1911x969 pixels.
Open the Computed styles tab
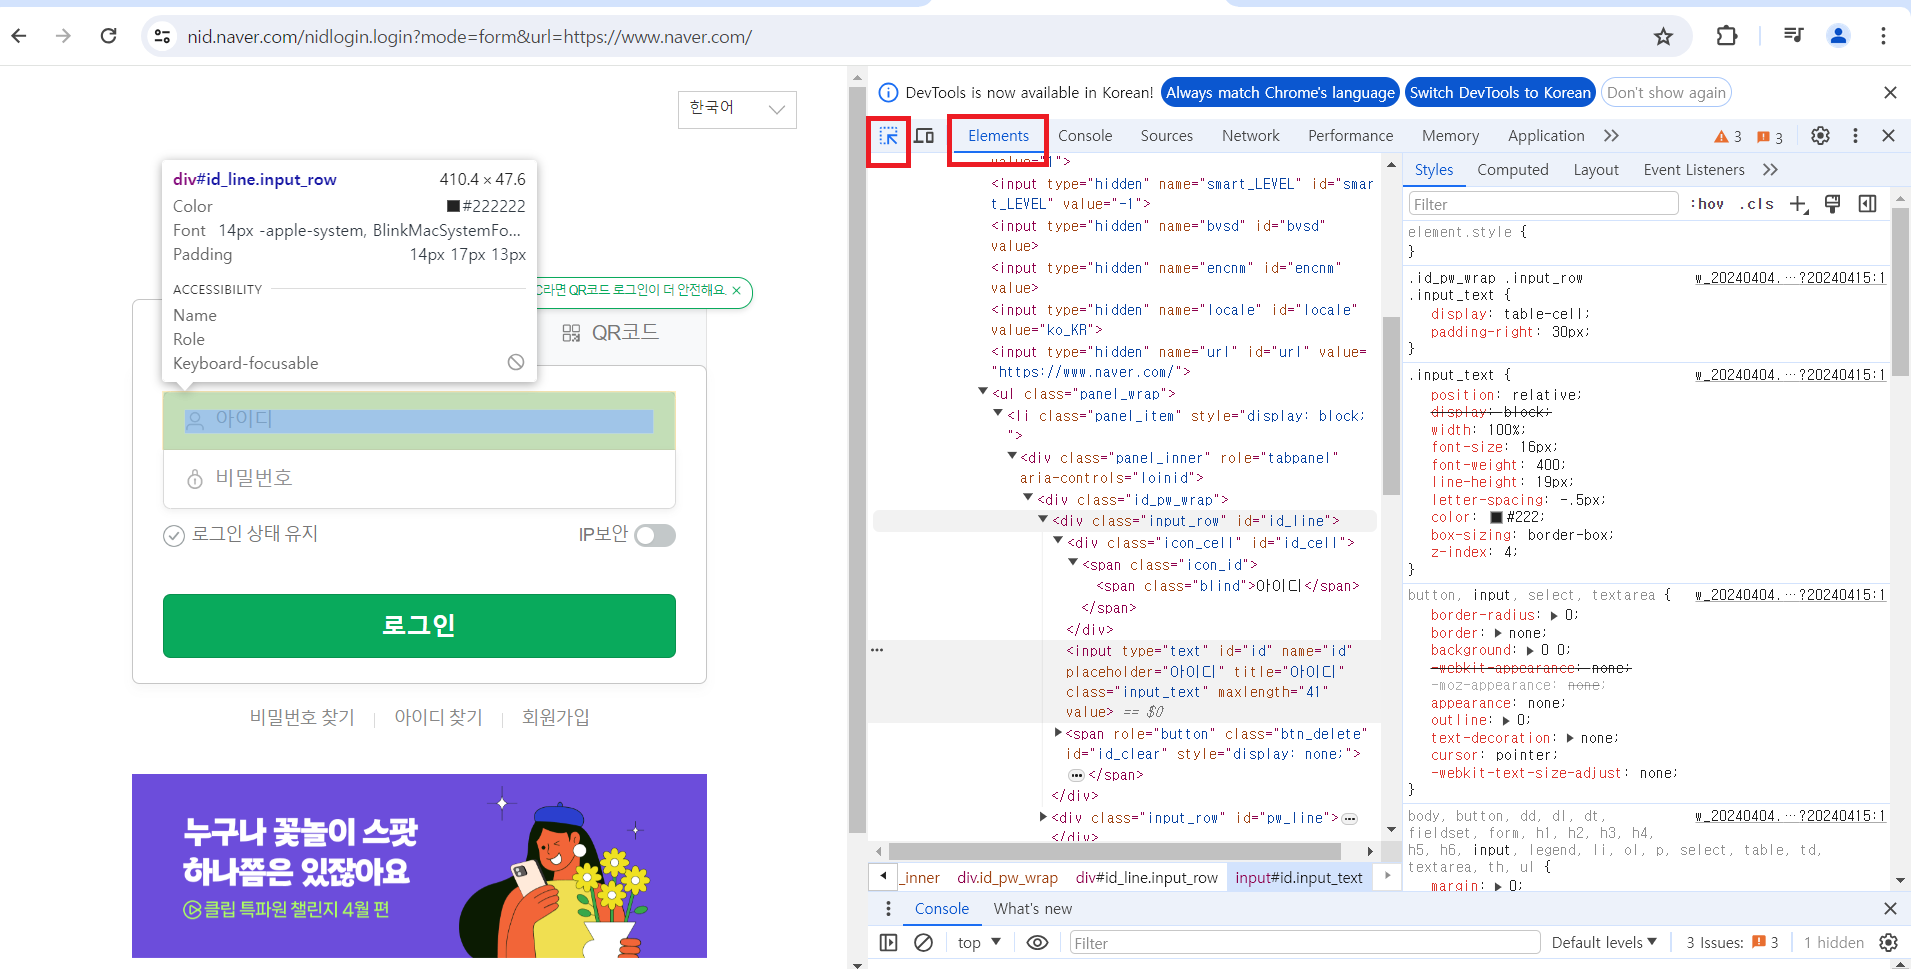tap(1513, 170)
